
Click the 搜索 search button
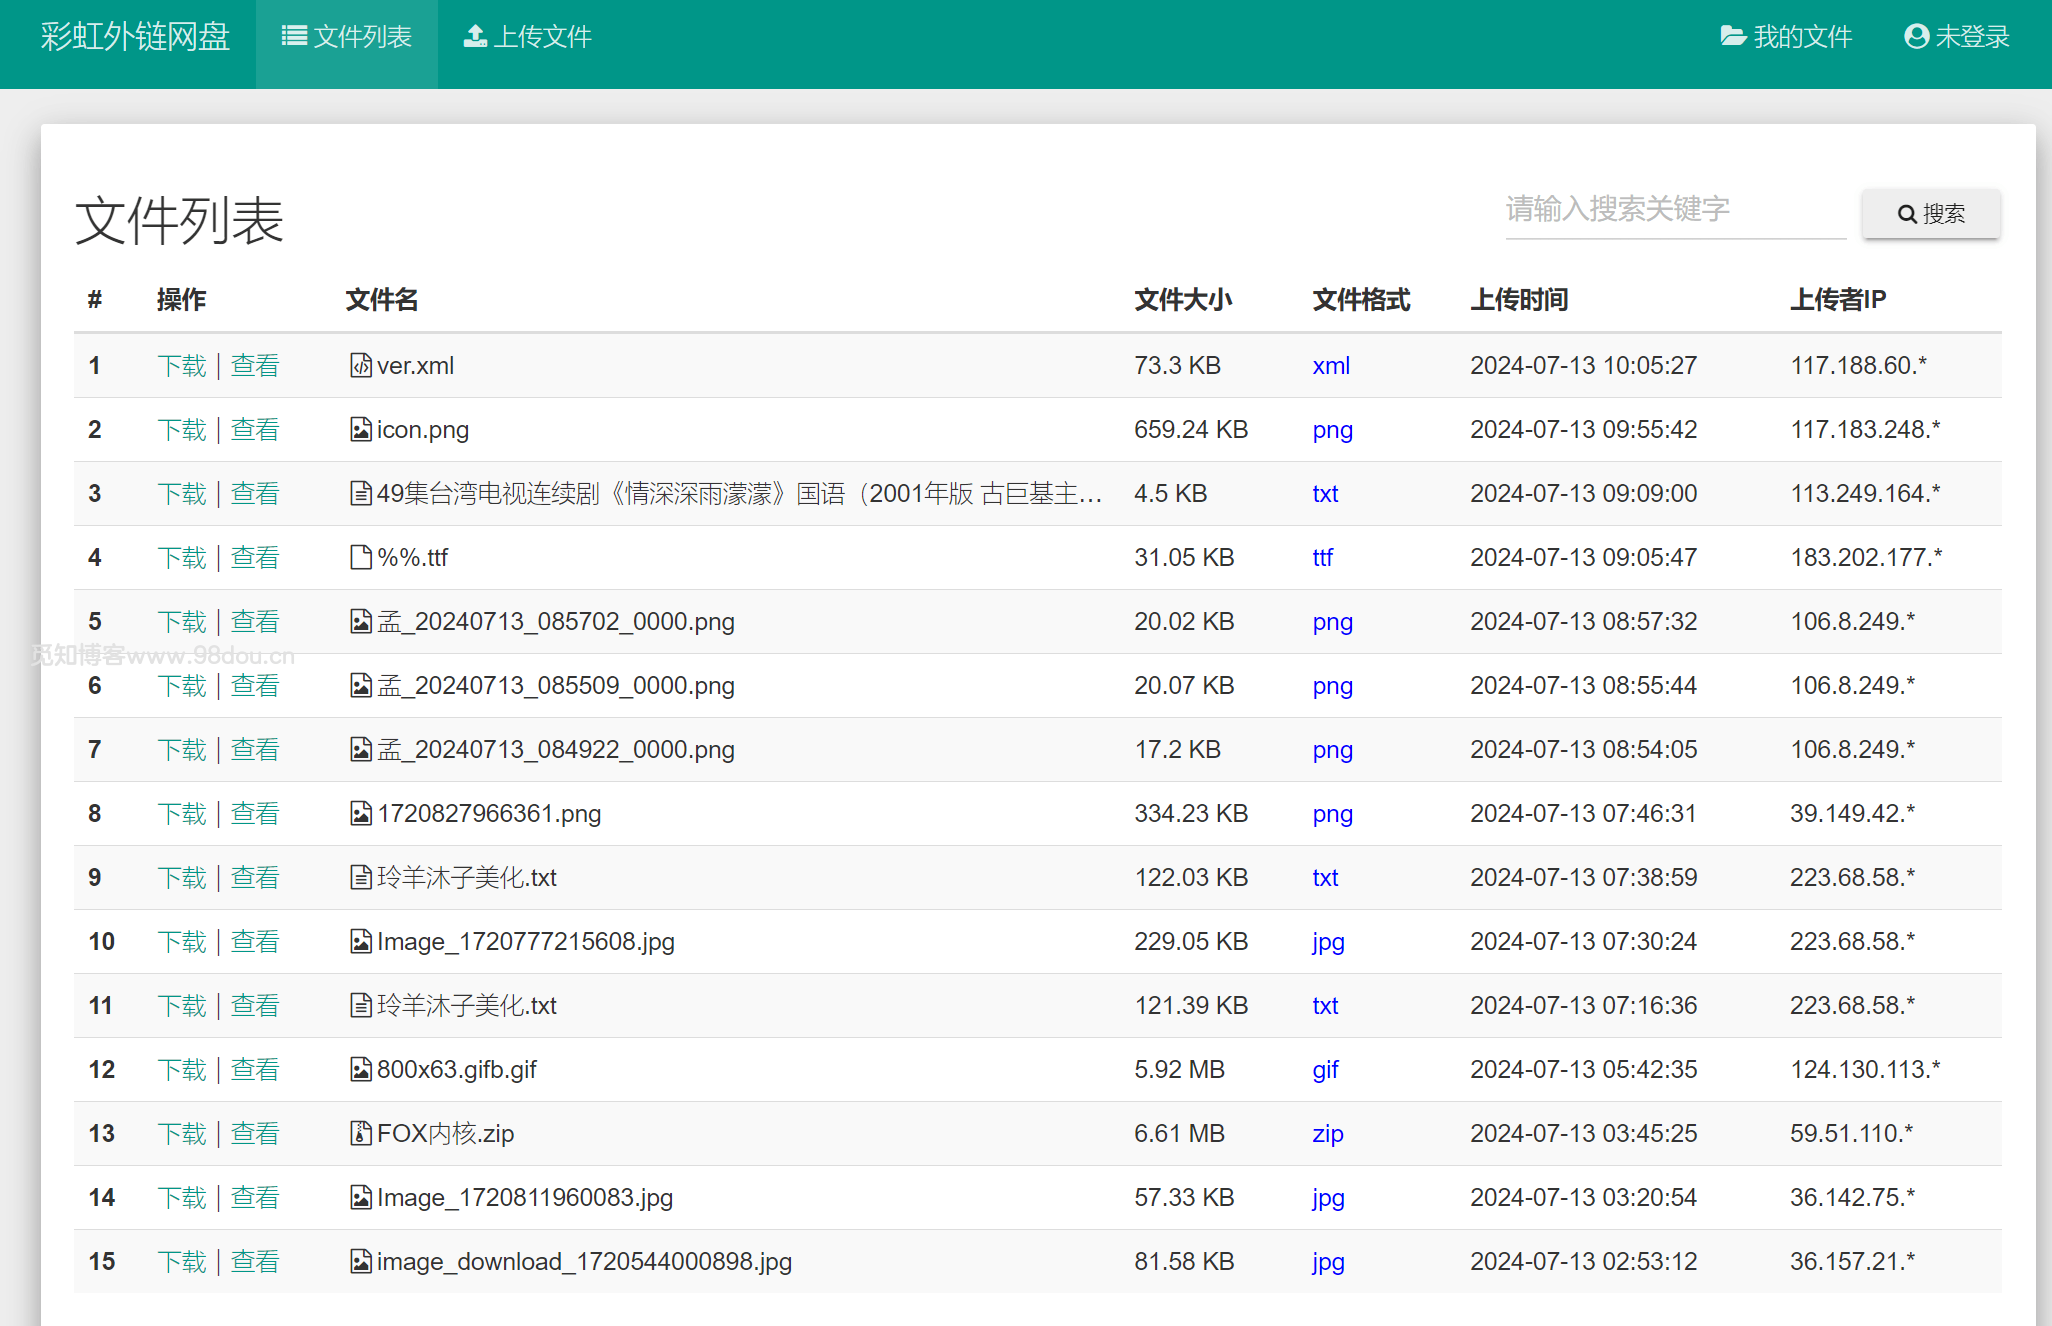pos(1931,213)
